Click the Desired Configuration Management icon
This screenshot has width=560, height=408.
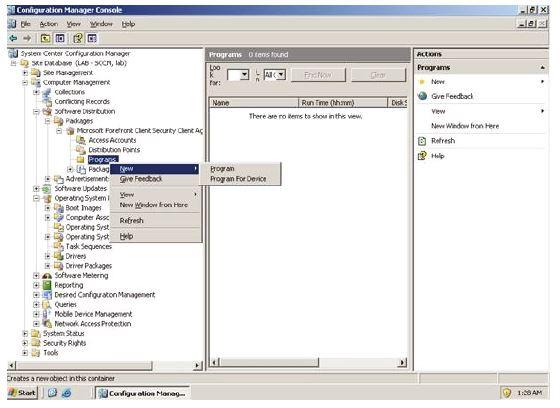click(x=47, y=295)
